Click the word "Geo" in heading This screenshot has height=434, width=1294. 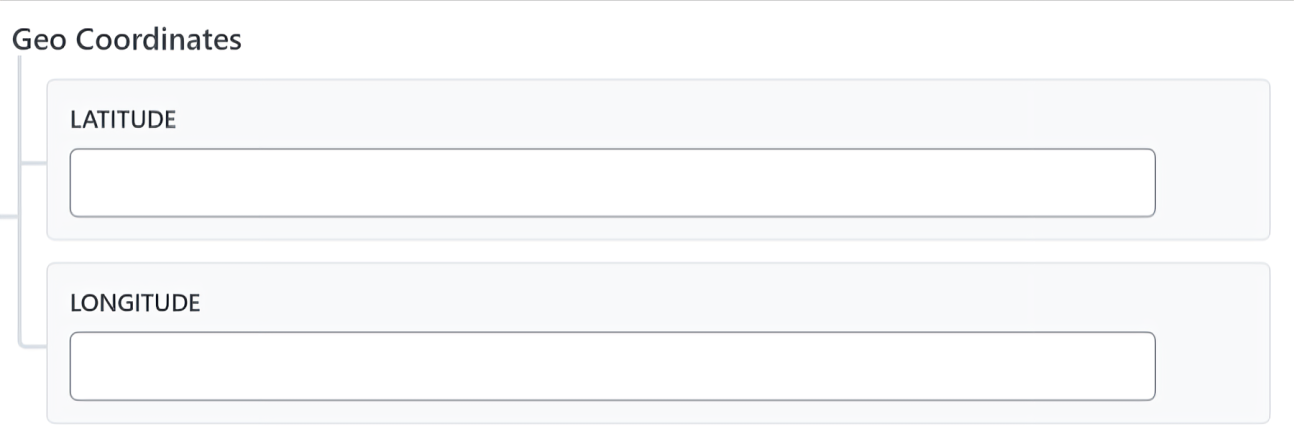(x=39, y=40)
